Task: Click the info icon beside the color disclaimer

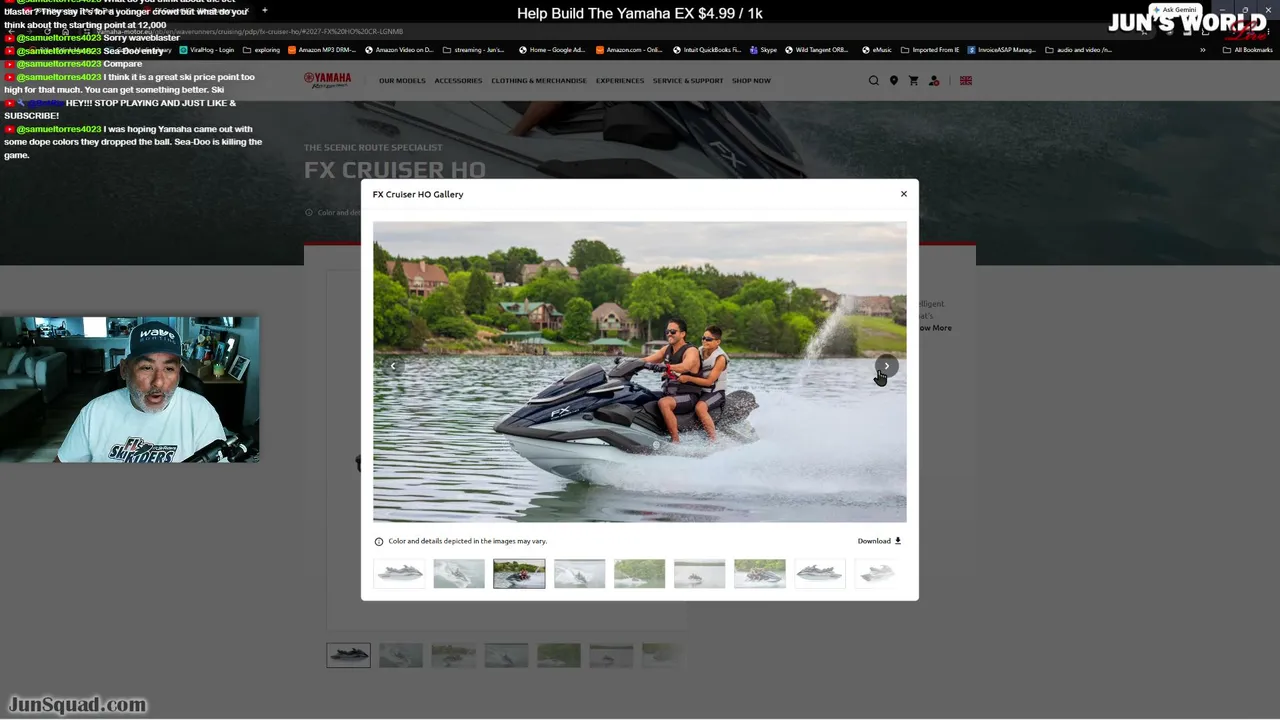Action: (x=379, y=542)
